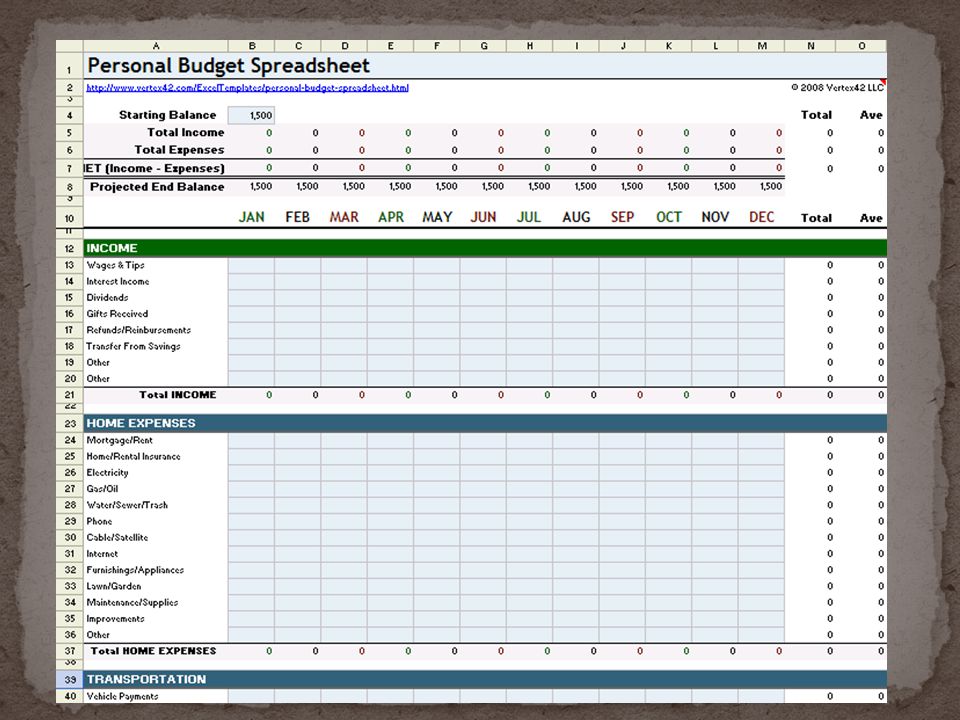Click the JUN month heading

[x=483, y=217]
